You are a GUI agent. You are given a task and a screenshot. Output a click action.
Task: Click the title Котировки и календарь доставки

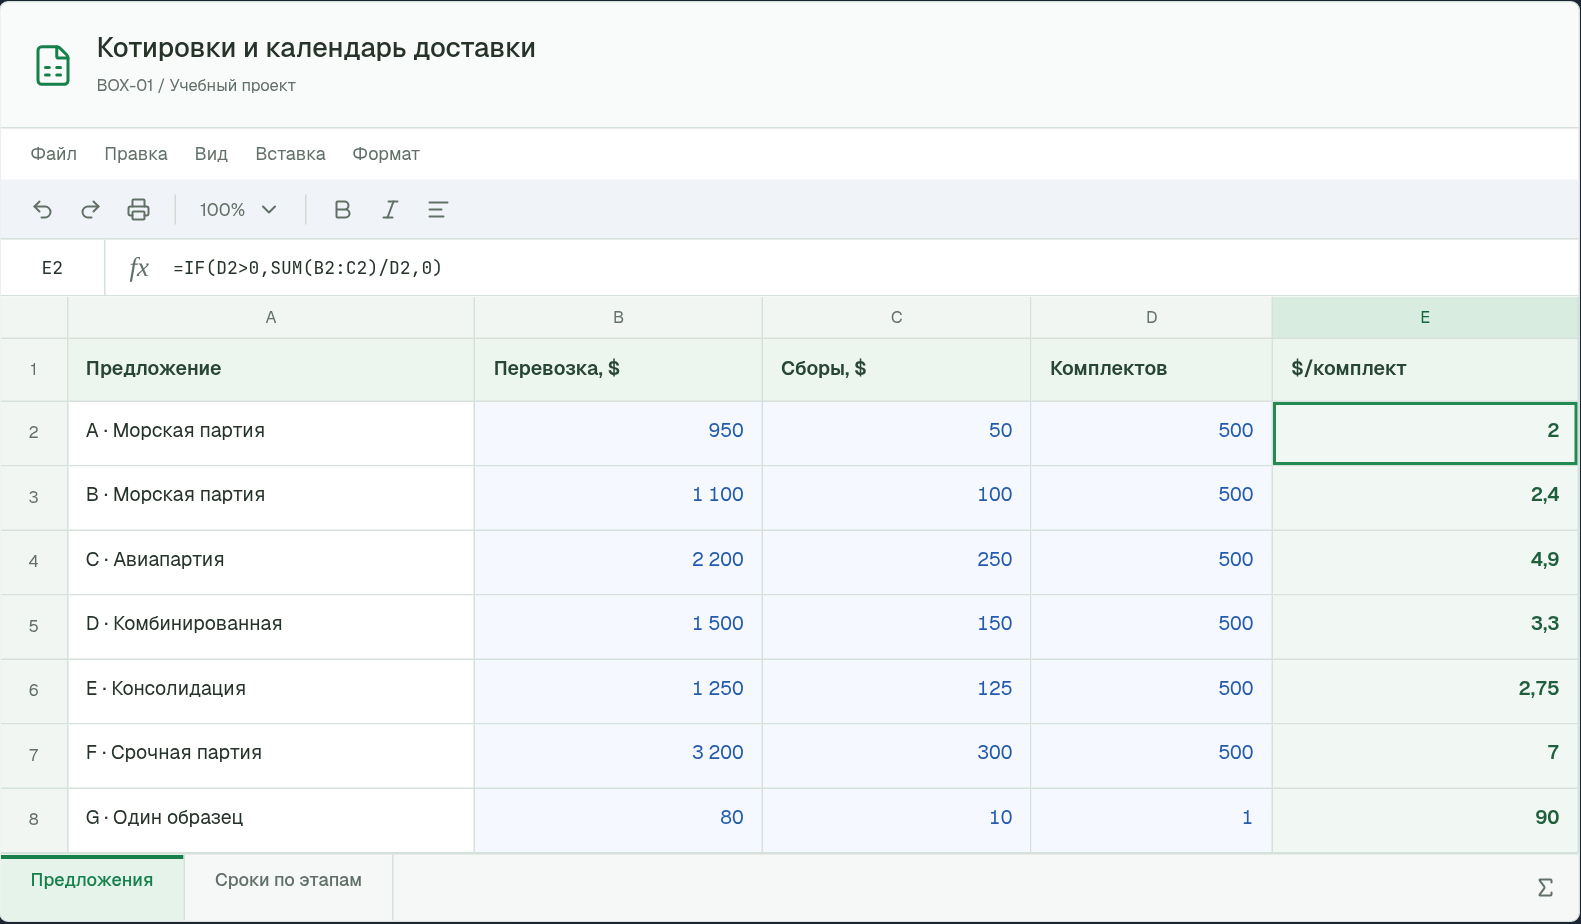click(x=316, y=48)
